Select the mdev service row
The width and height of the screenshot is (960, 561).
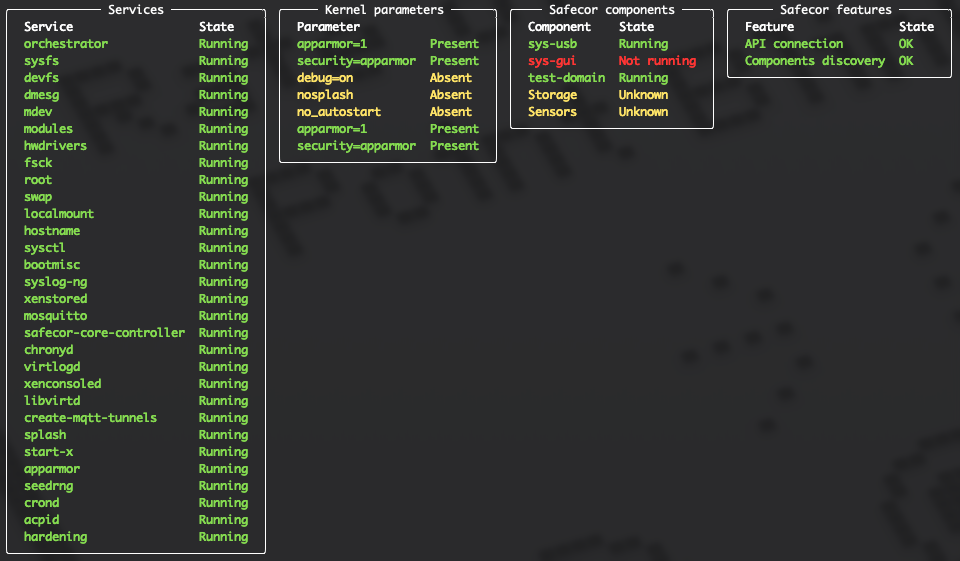point(136,112)
